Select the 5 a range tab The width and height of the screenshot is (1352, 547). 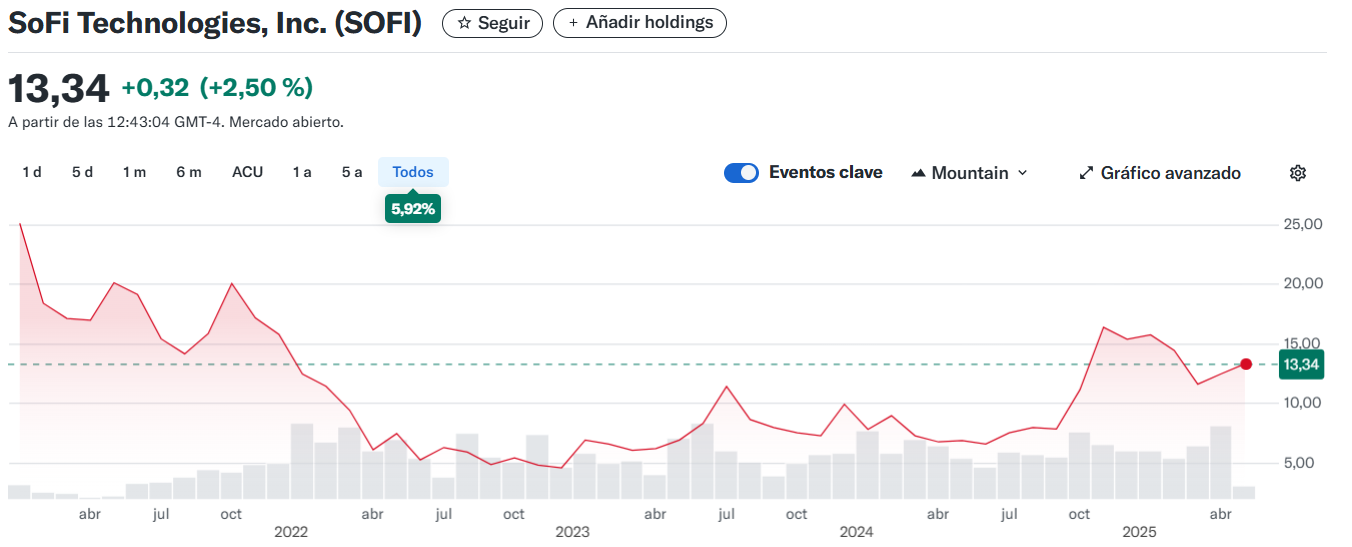352,172
